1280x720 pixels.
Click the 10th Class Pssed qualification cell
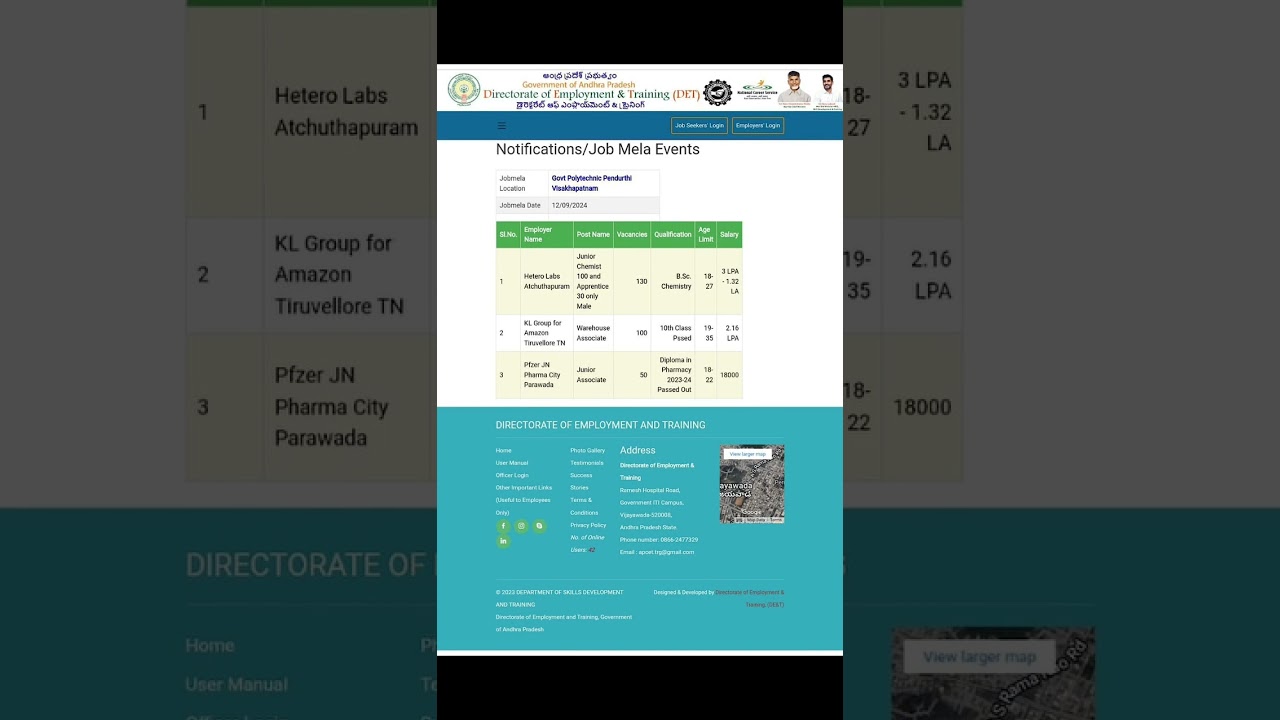point(673,333)
